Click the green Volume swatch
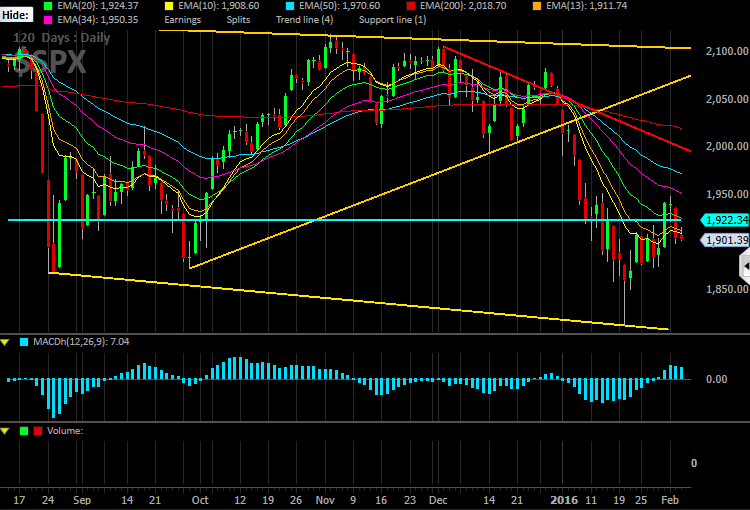The image size is (750, 510). click(24, 431)
